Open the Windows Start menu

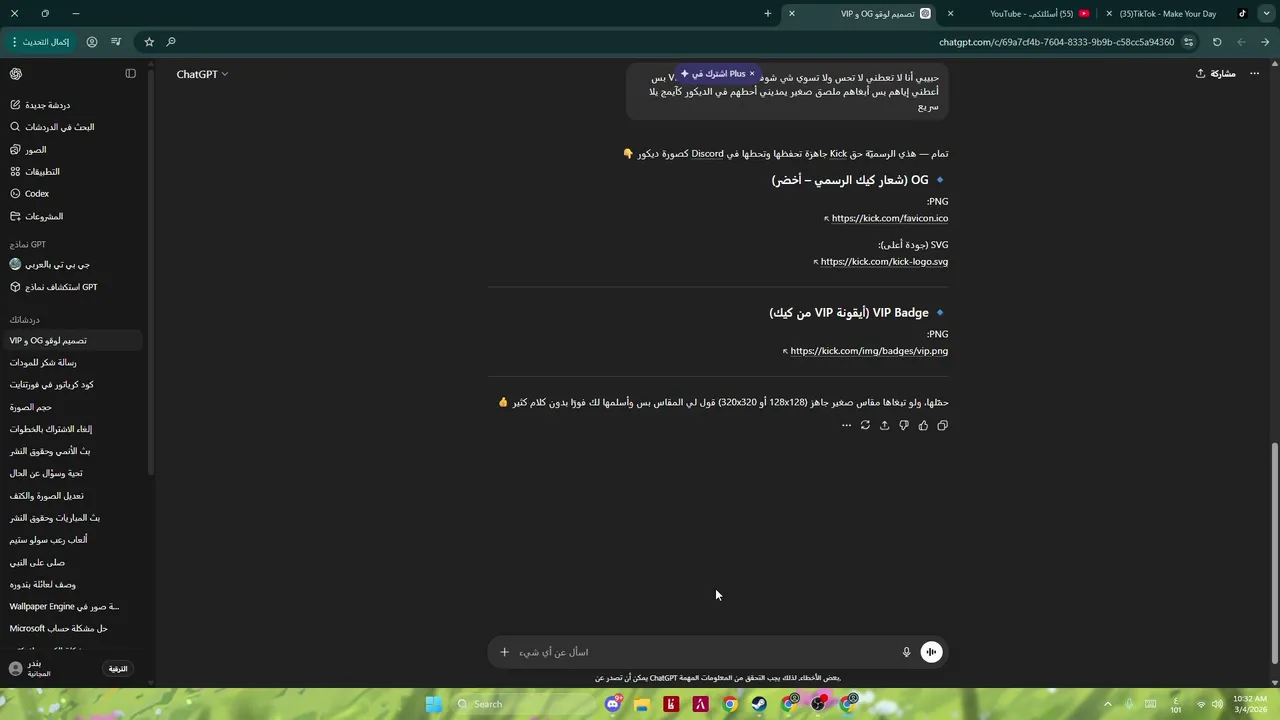coord(433,704)
